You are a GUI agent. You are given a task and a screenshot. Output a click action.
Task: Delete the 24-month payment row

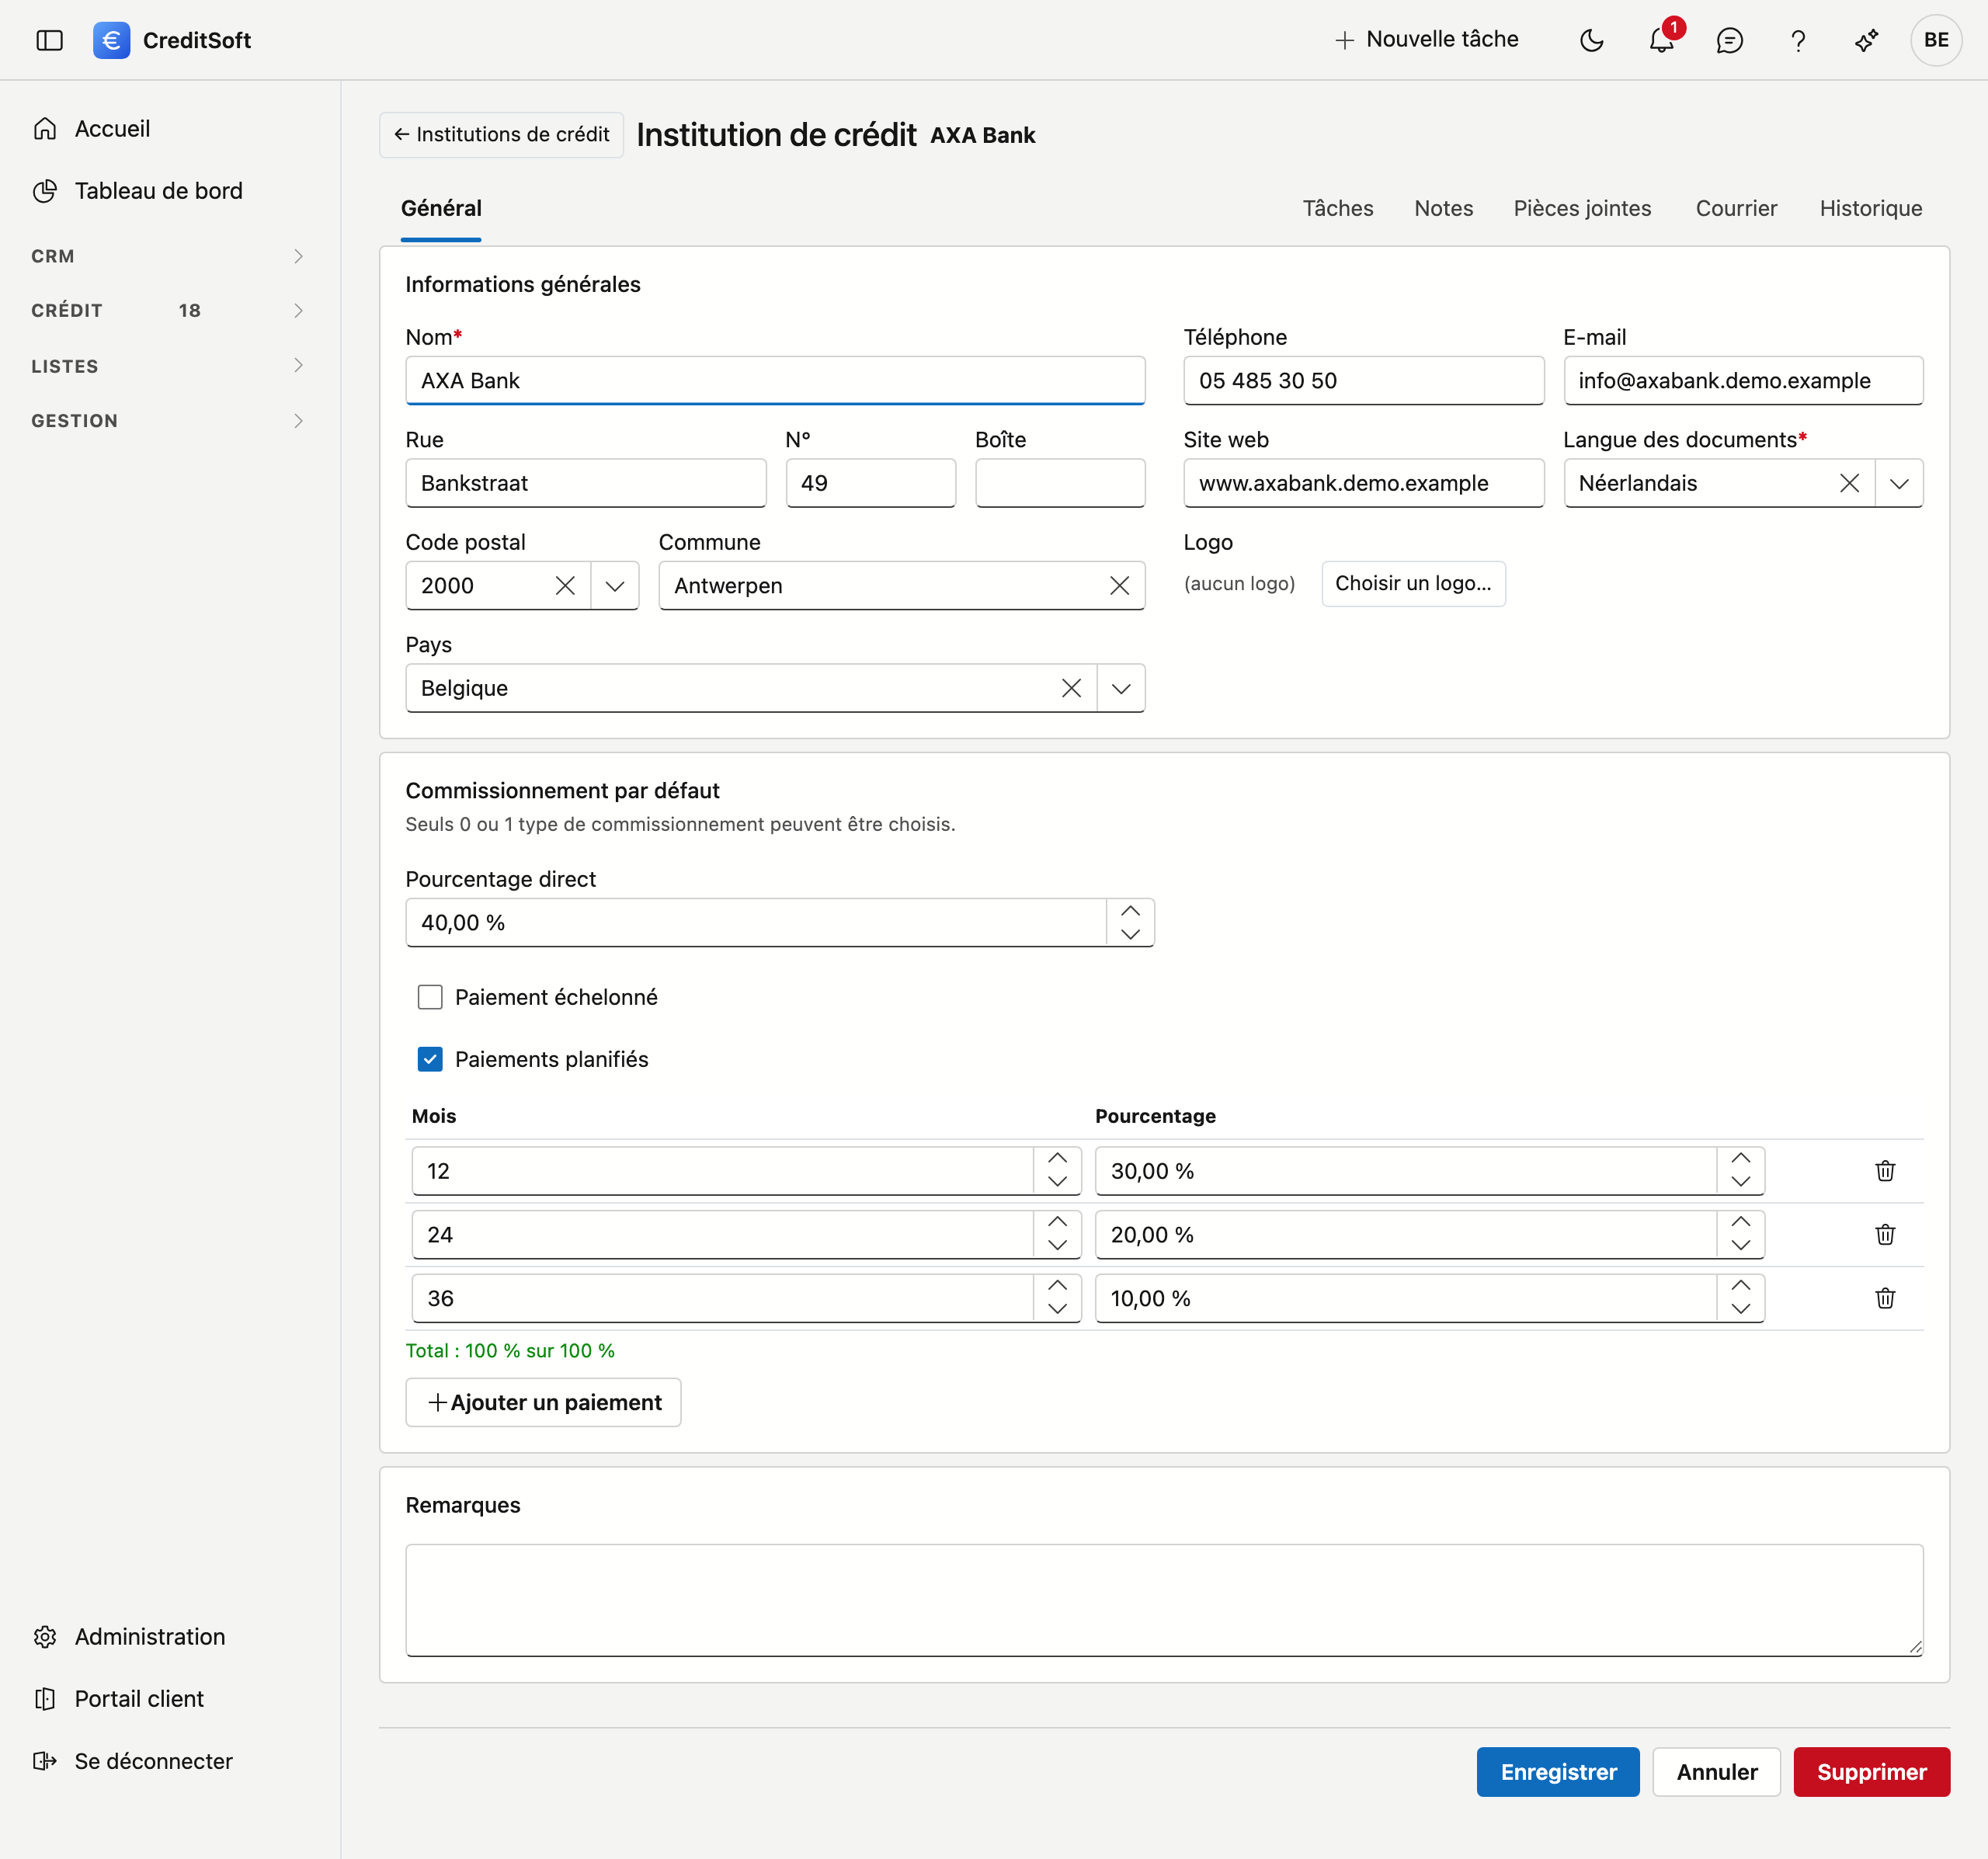coord(1885,1235)
